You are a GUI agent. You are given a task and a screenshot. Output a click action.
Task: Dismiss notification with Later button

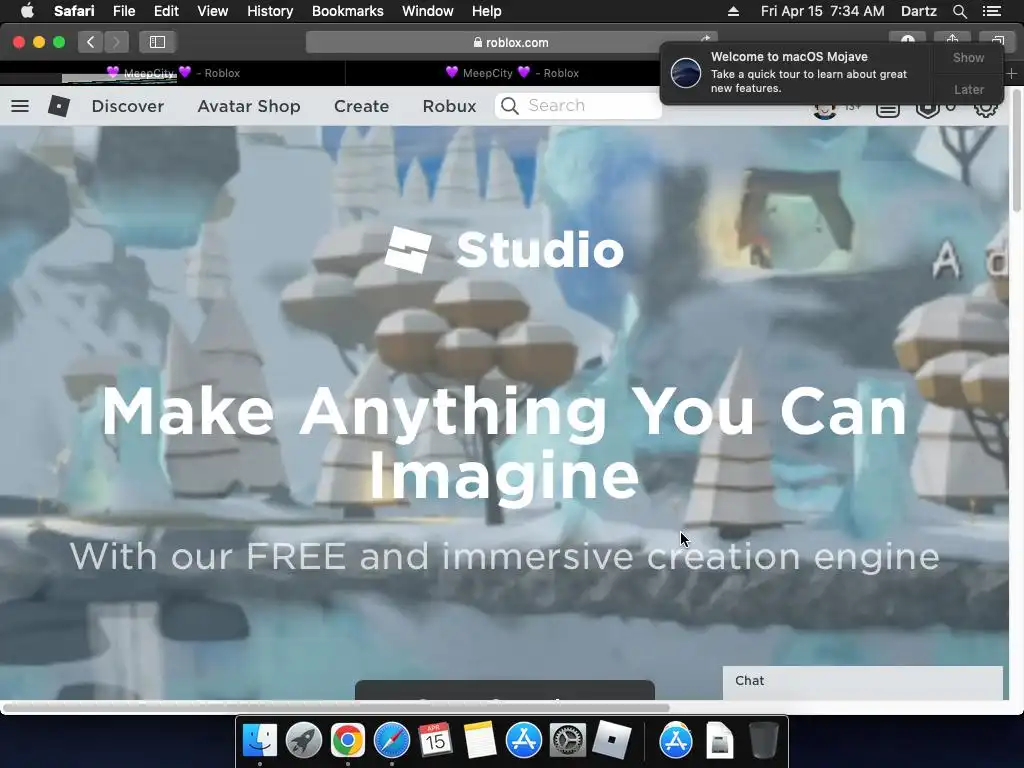(968, 89)
